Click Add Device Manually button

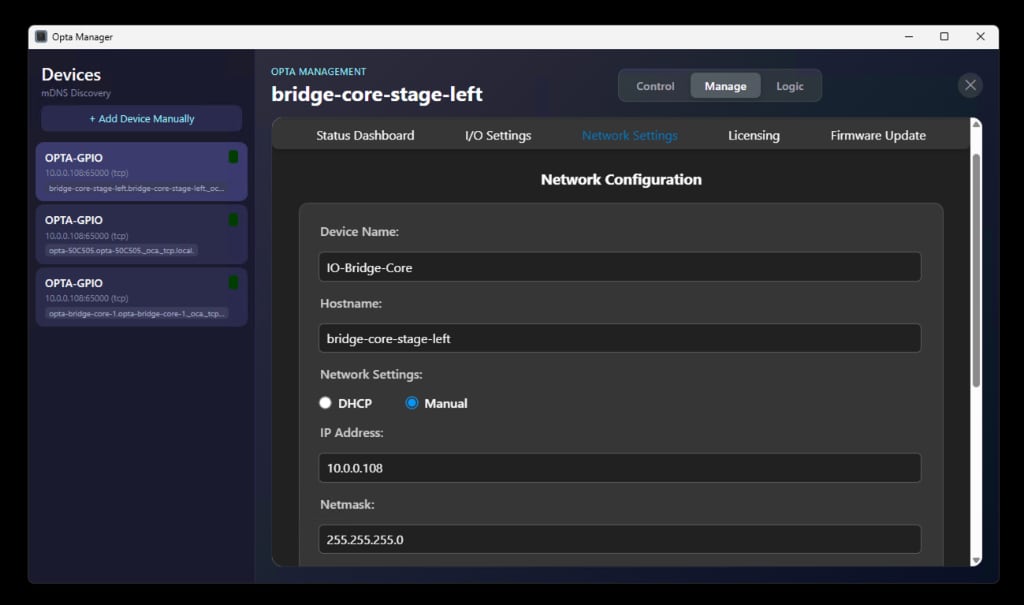tap(142, 119)
